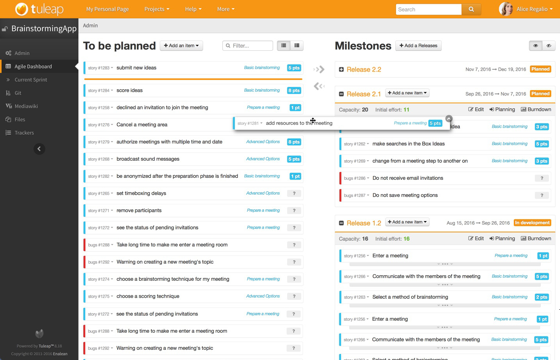
Task: Click the move-right double arrow icon
Action: (x=319, y=69)
